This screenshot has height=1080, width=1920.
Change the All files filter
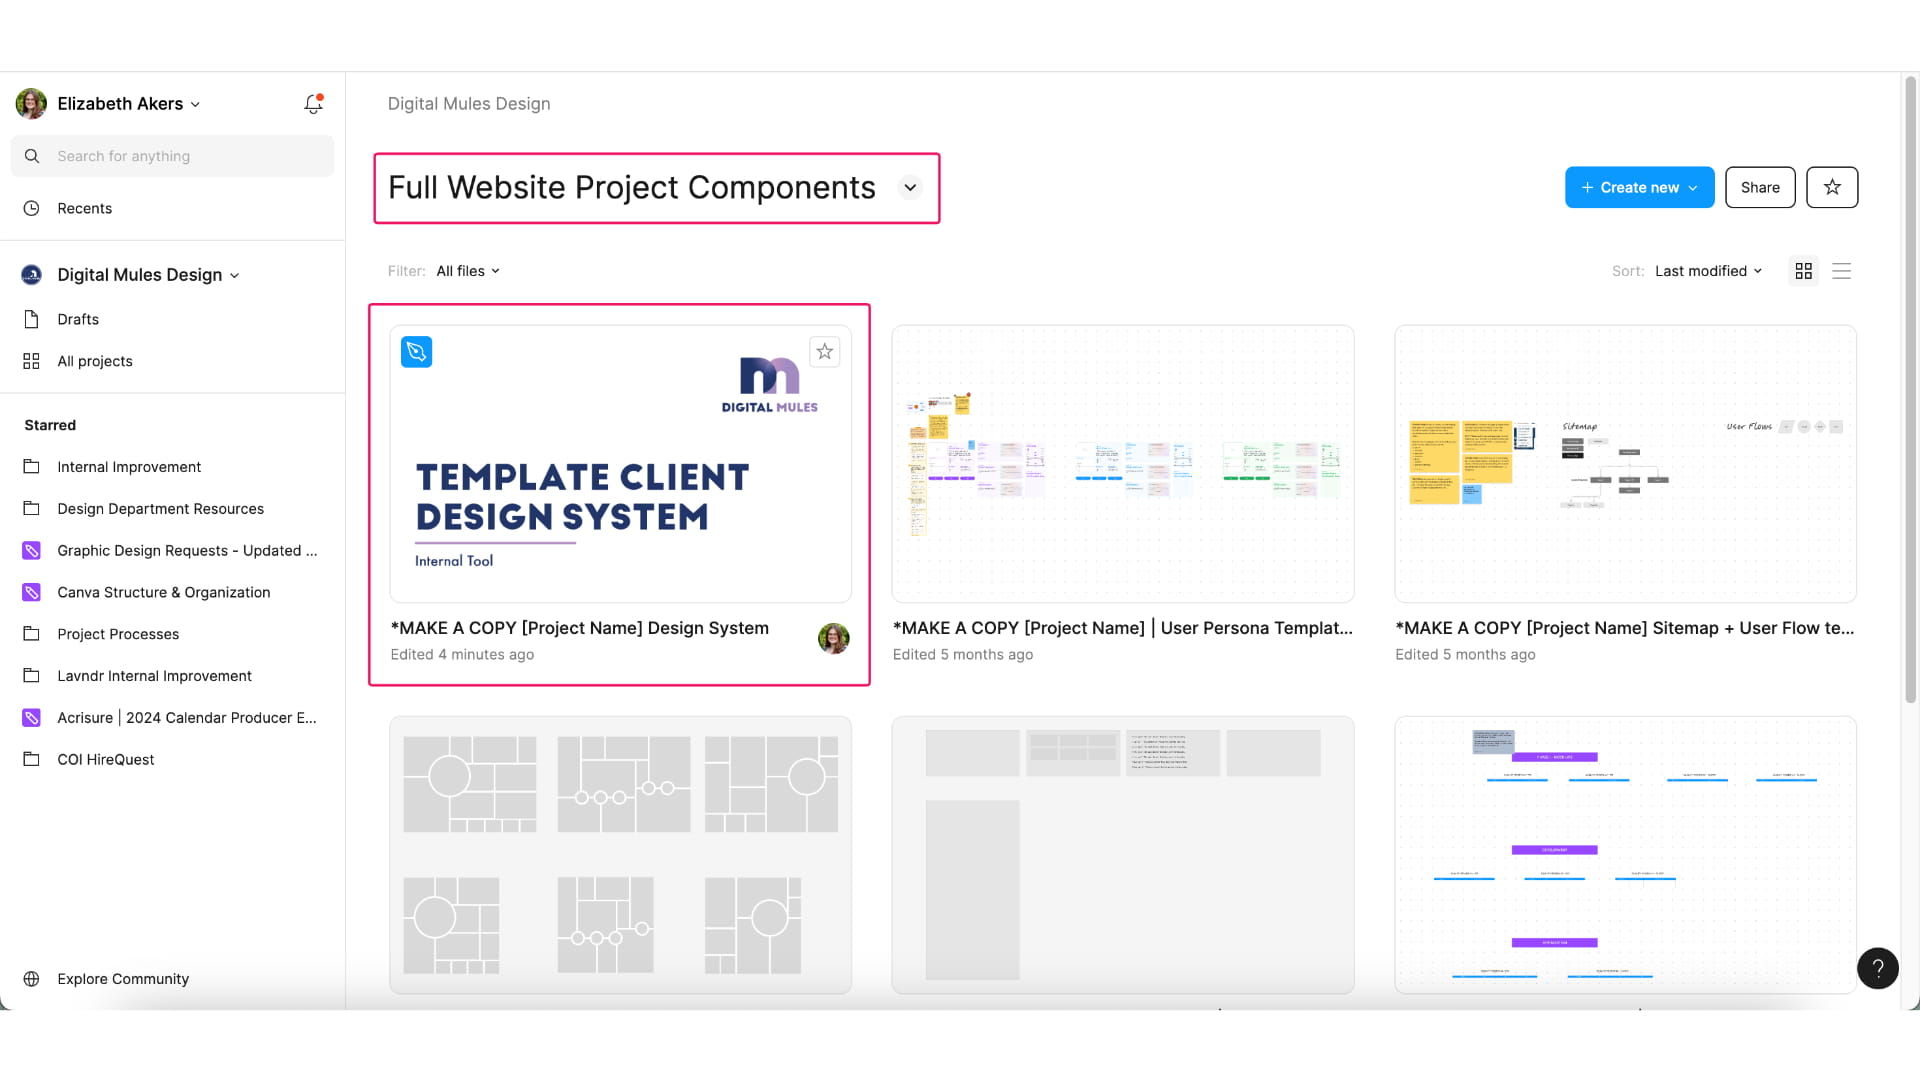point(467,270)
